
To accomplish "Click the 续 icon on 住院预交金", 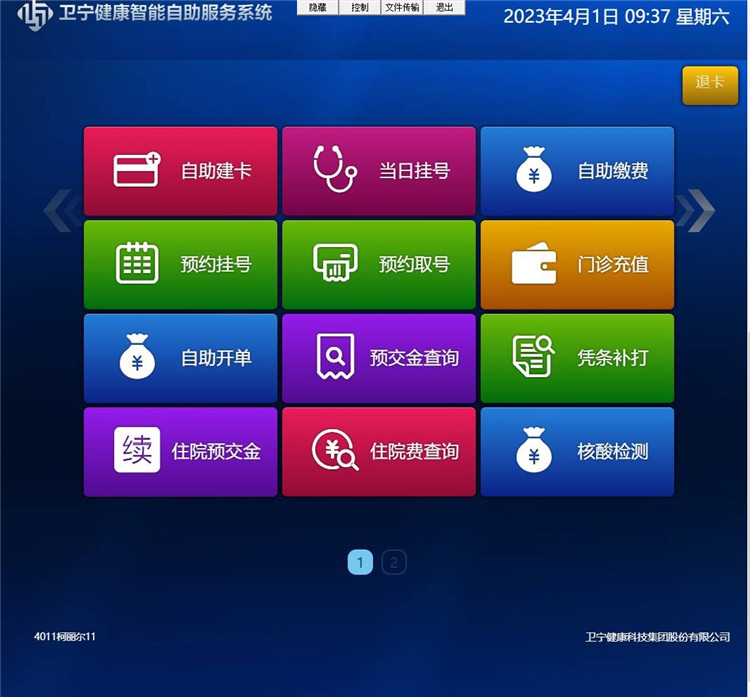I will 137,450.
